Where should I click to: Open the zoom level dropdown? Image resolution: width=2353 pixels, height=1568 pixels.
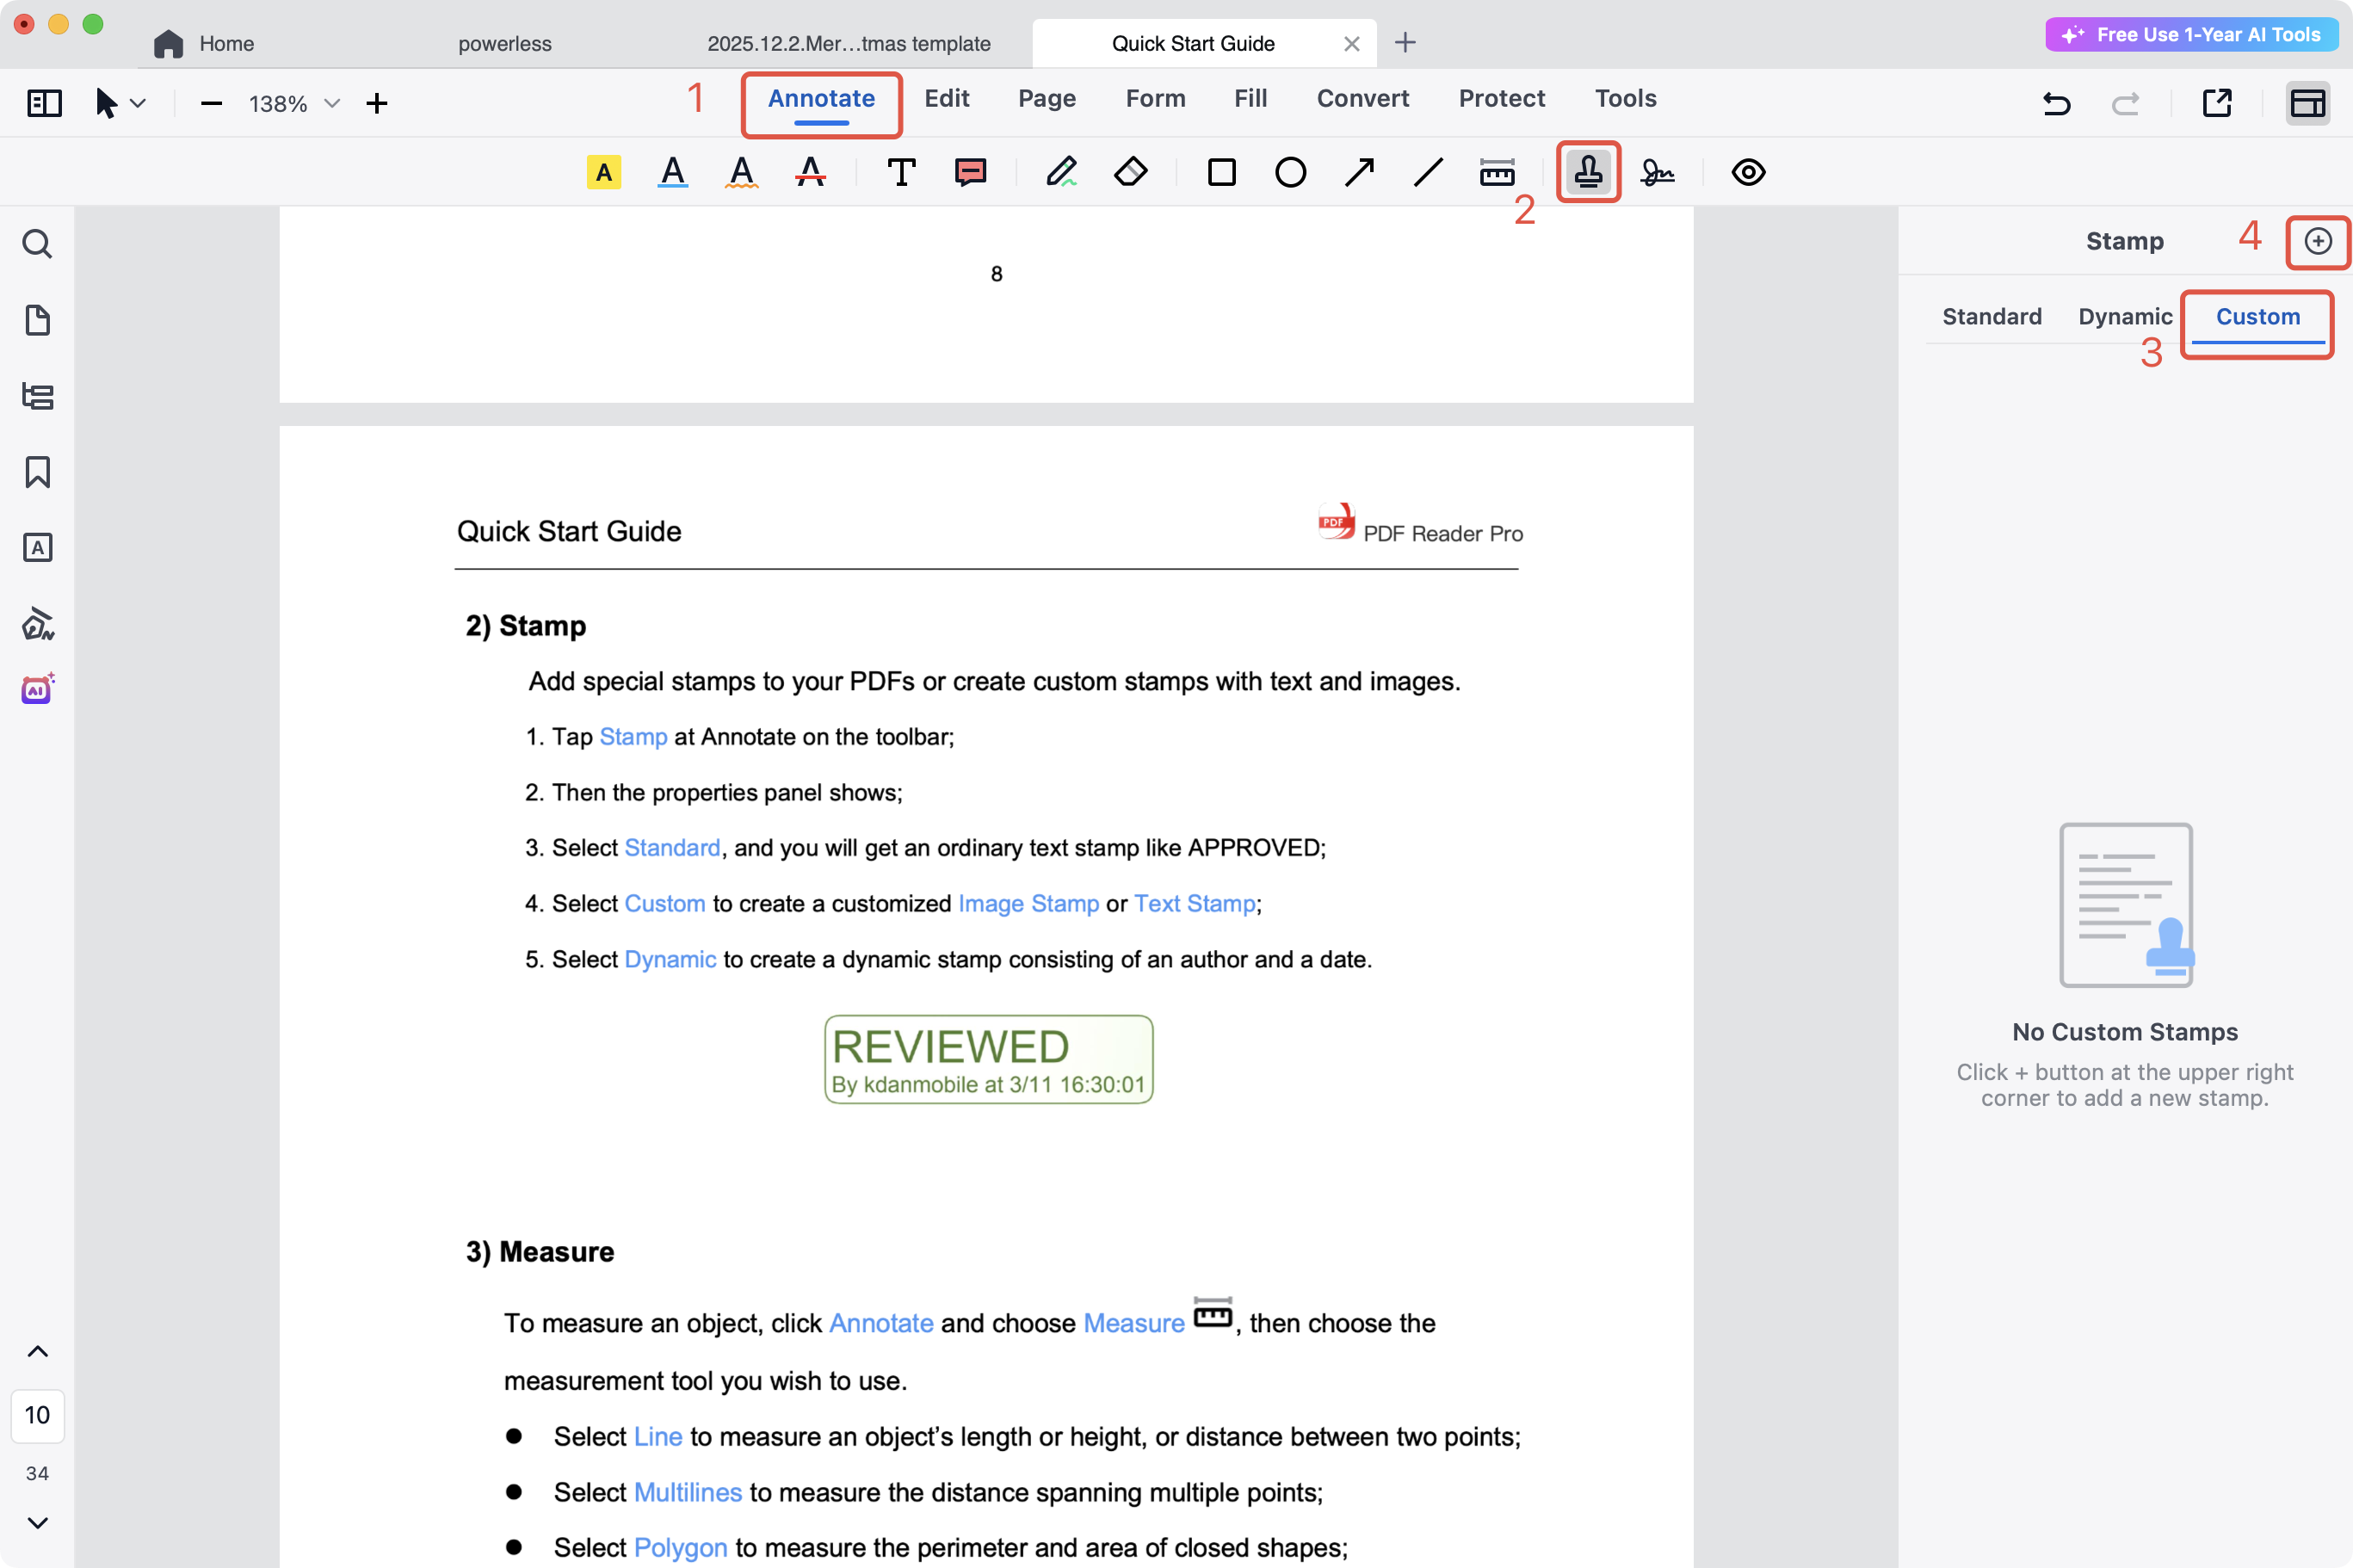(x=332, y=103)
